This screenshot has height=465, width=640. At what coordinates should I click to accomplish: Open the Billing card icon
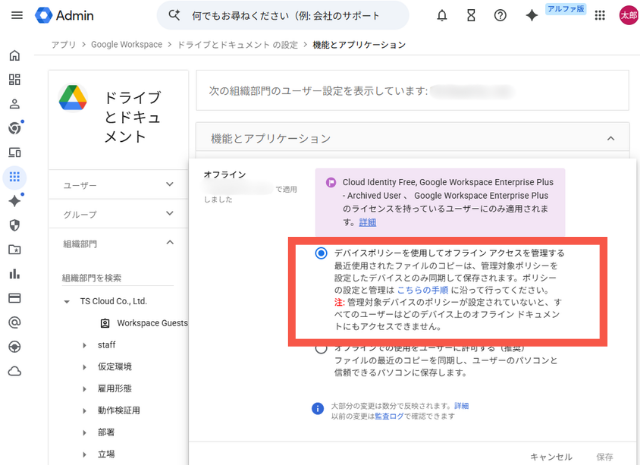pos(15,298)
